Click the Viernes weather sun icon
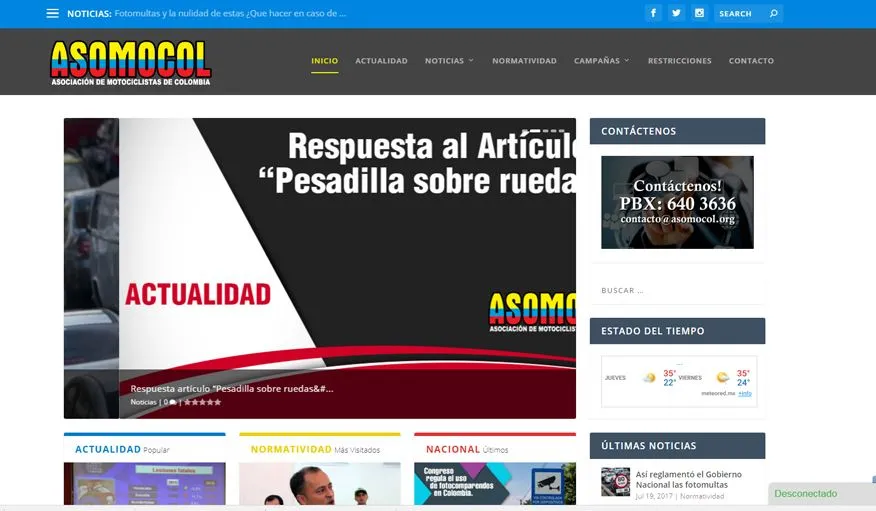876x511 pixels. [722, 378]
